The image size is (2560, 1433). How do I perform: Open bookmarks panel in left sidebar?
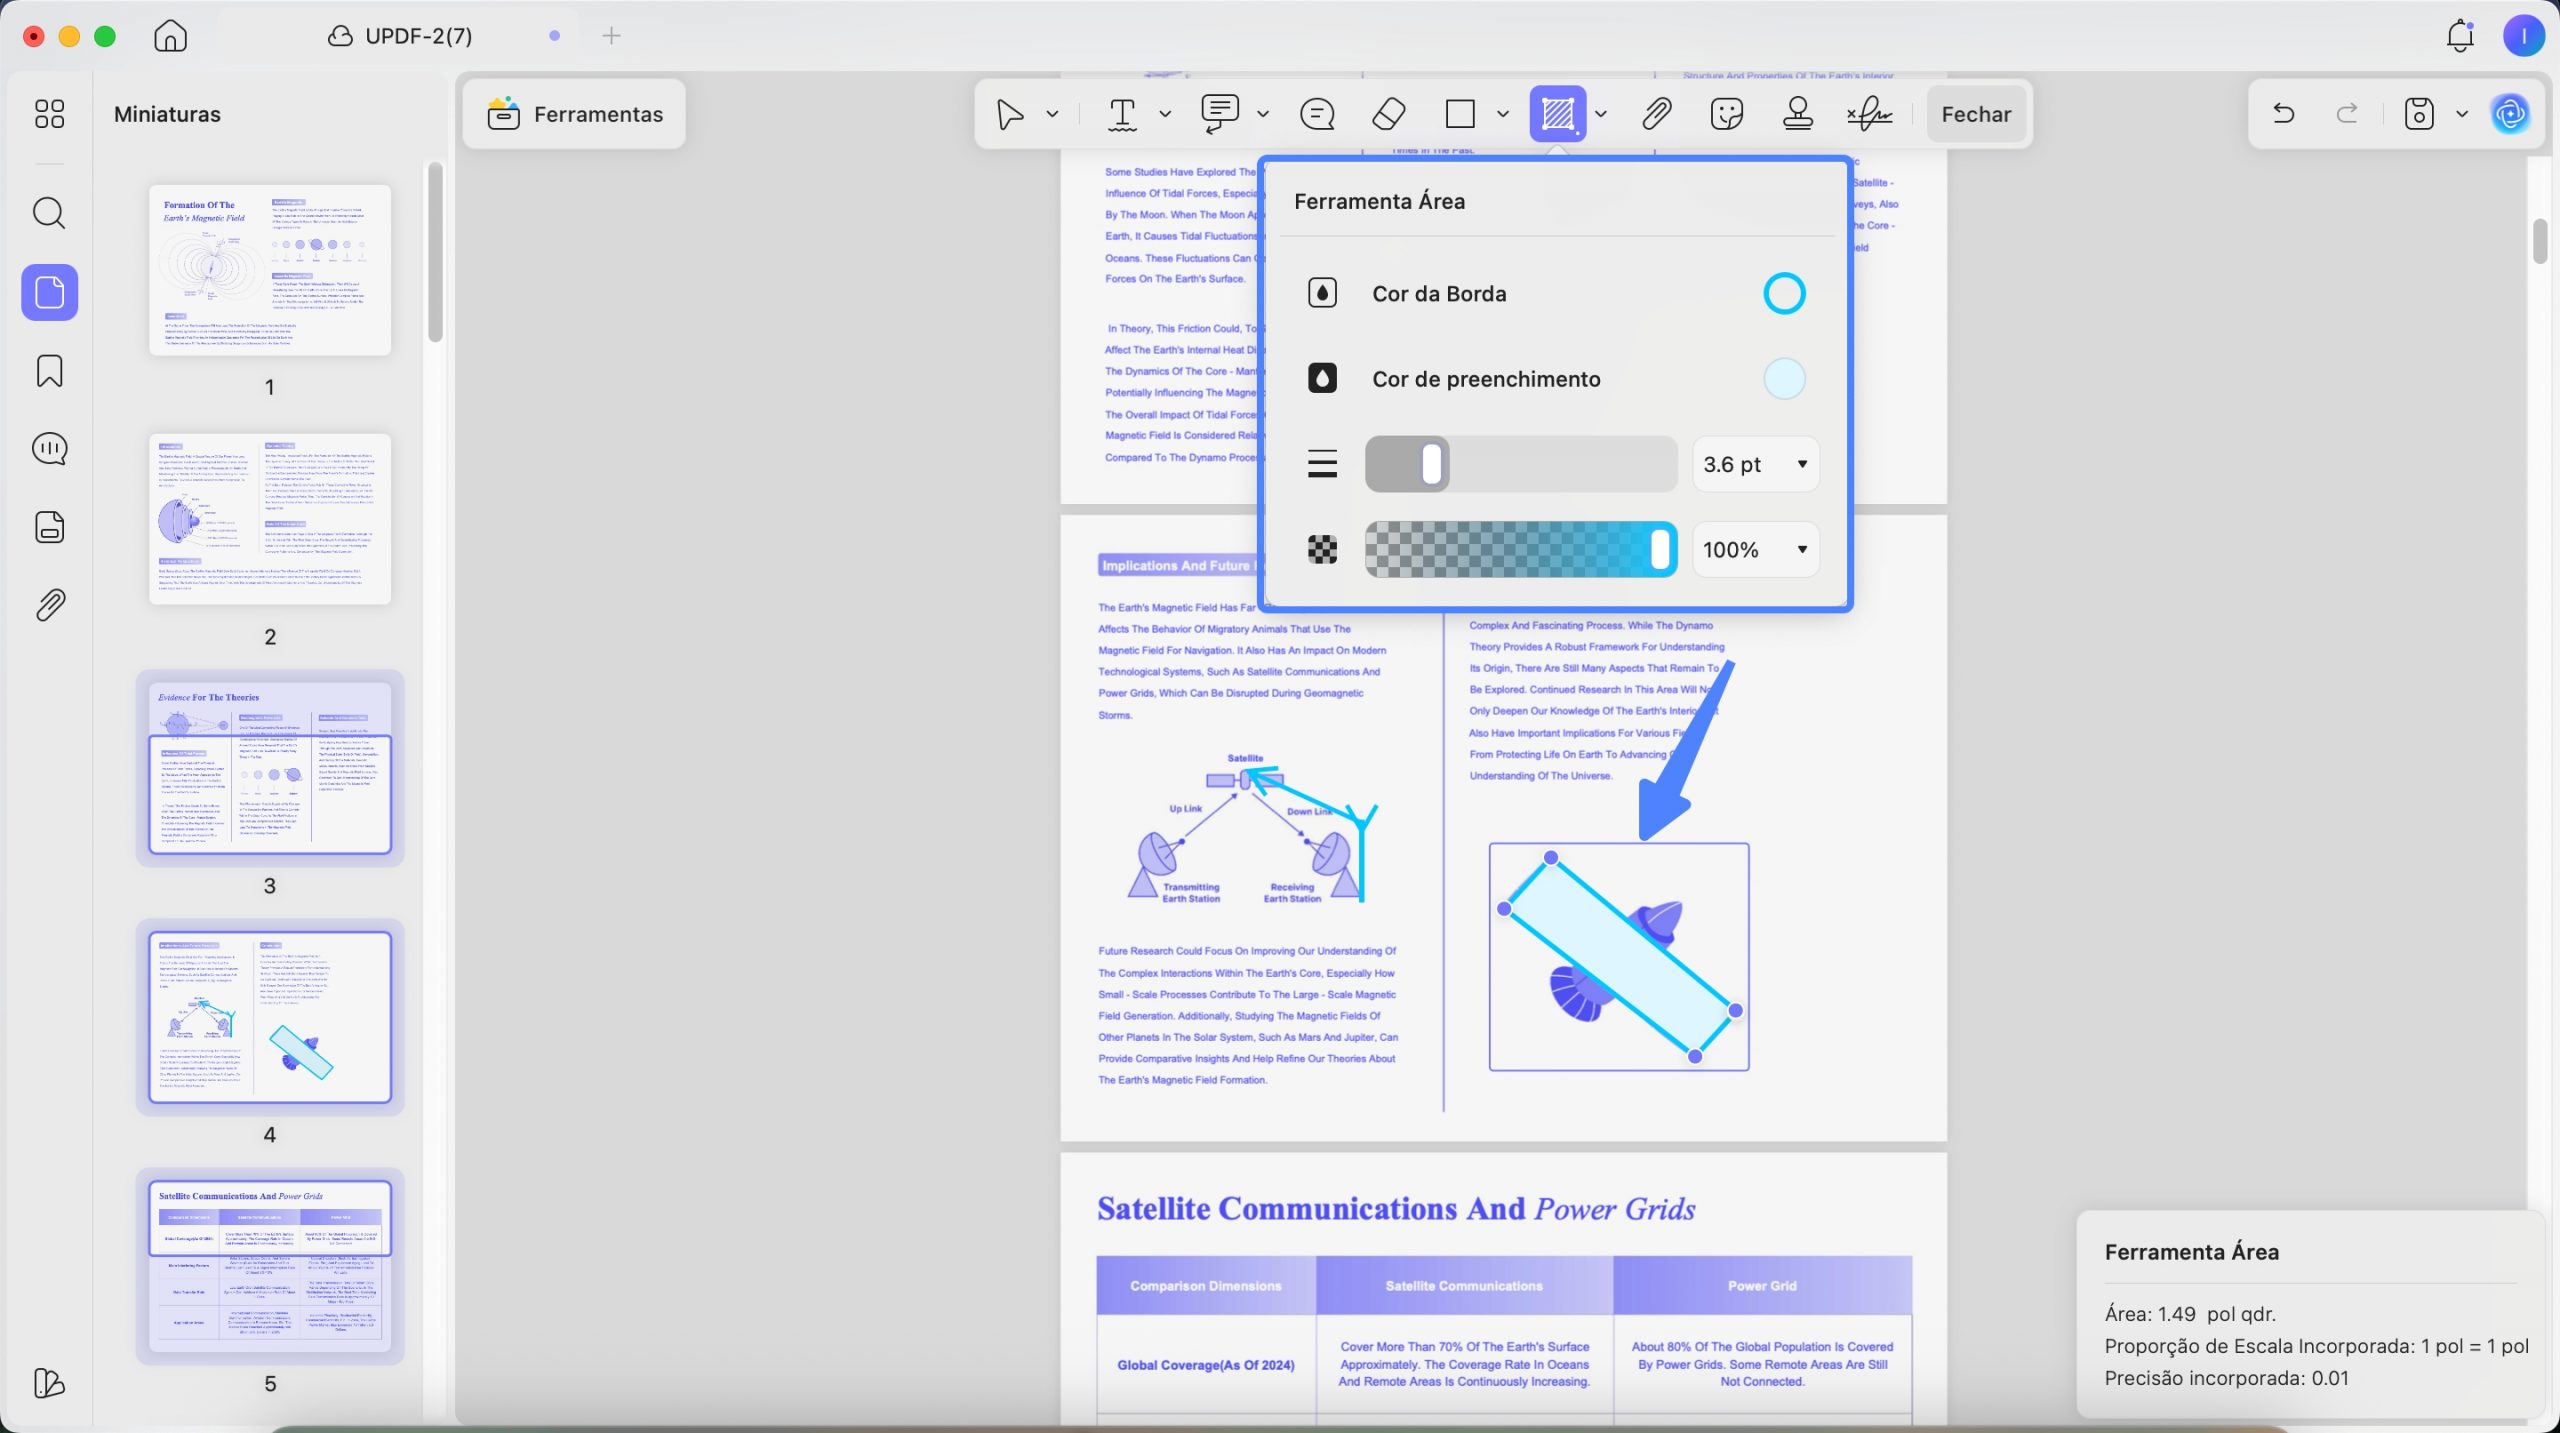49,371
